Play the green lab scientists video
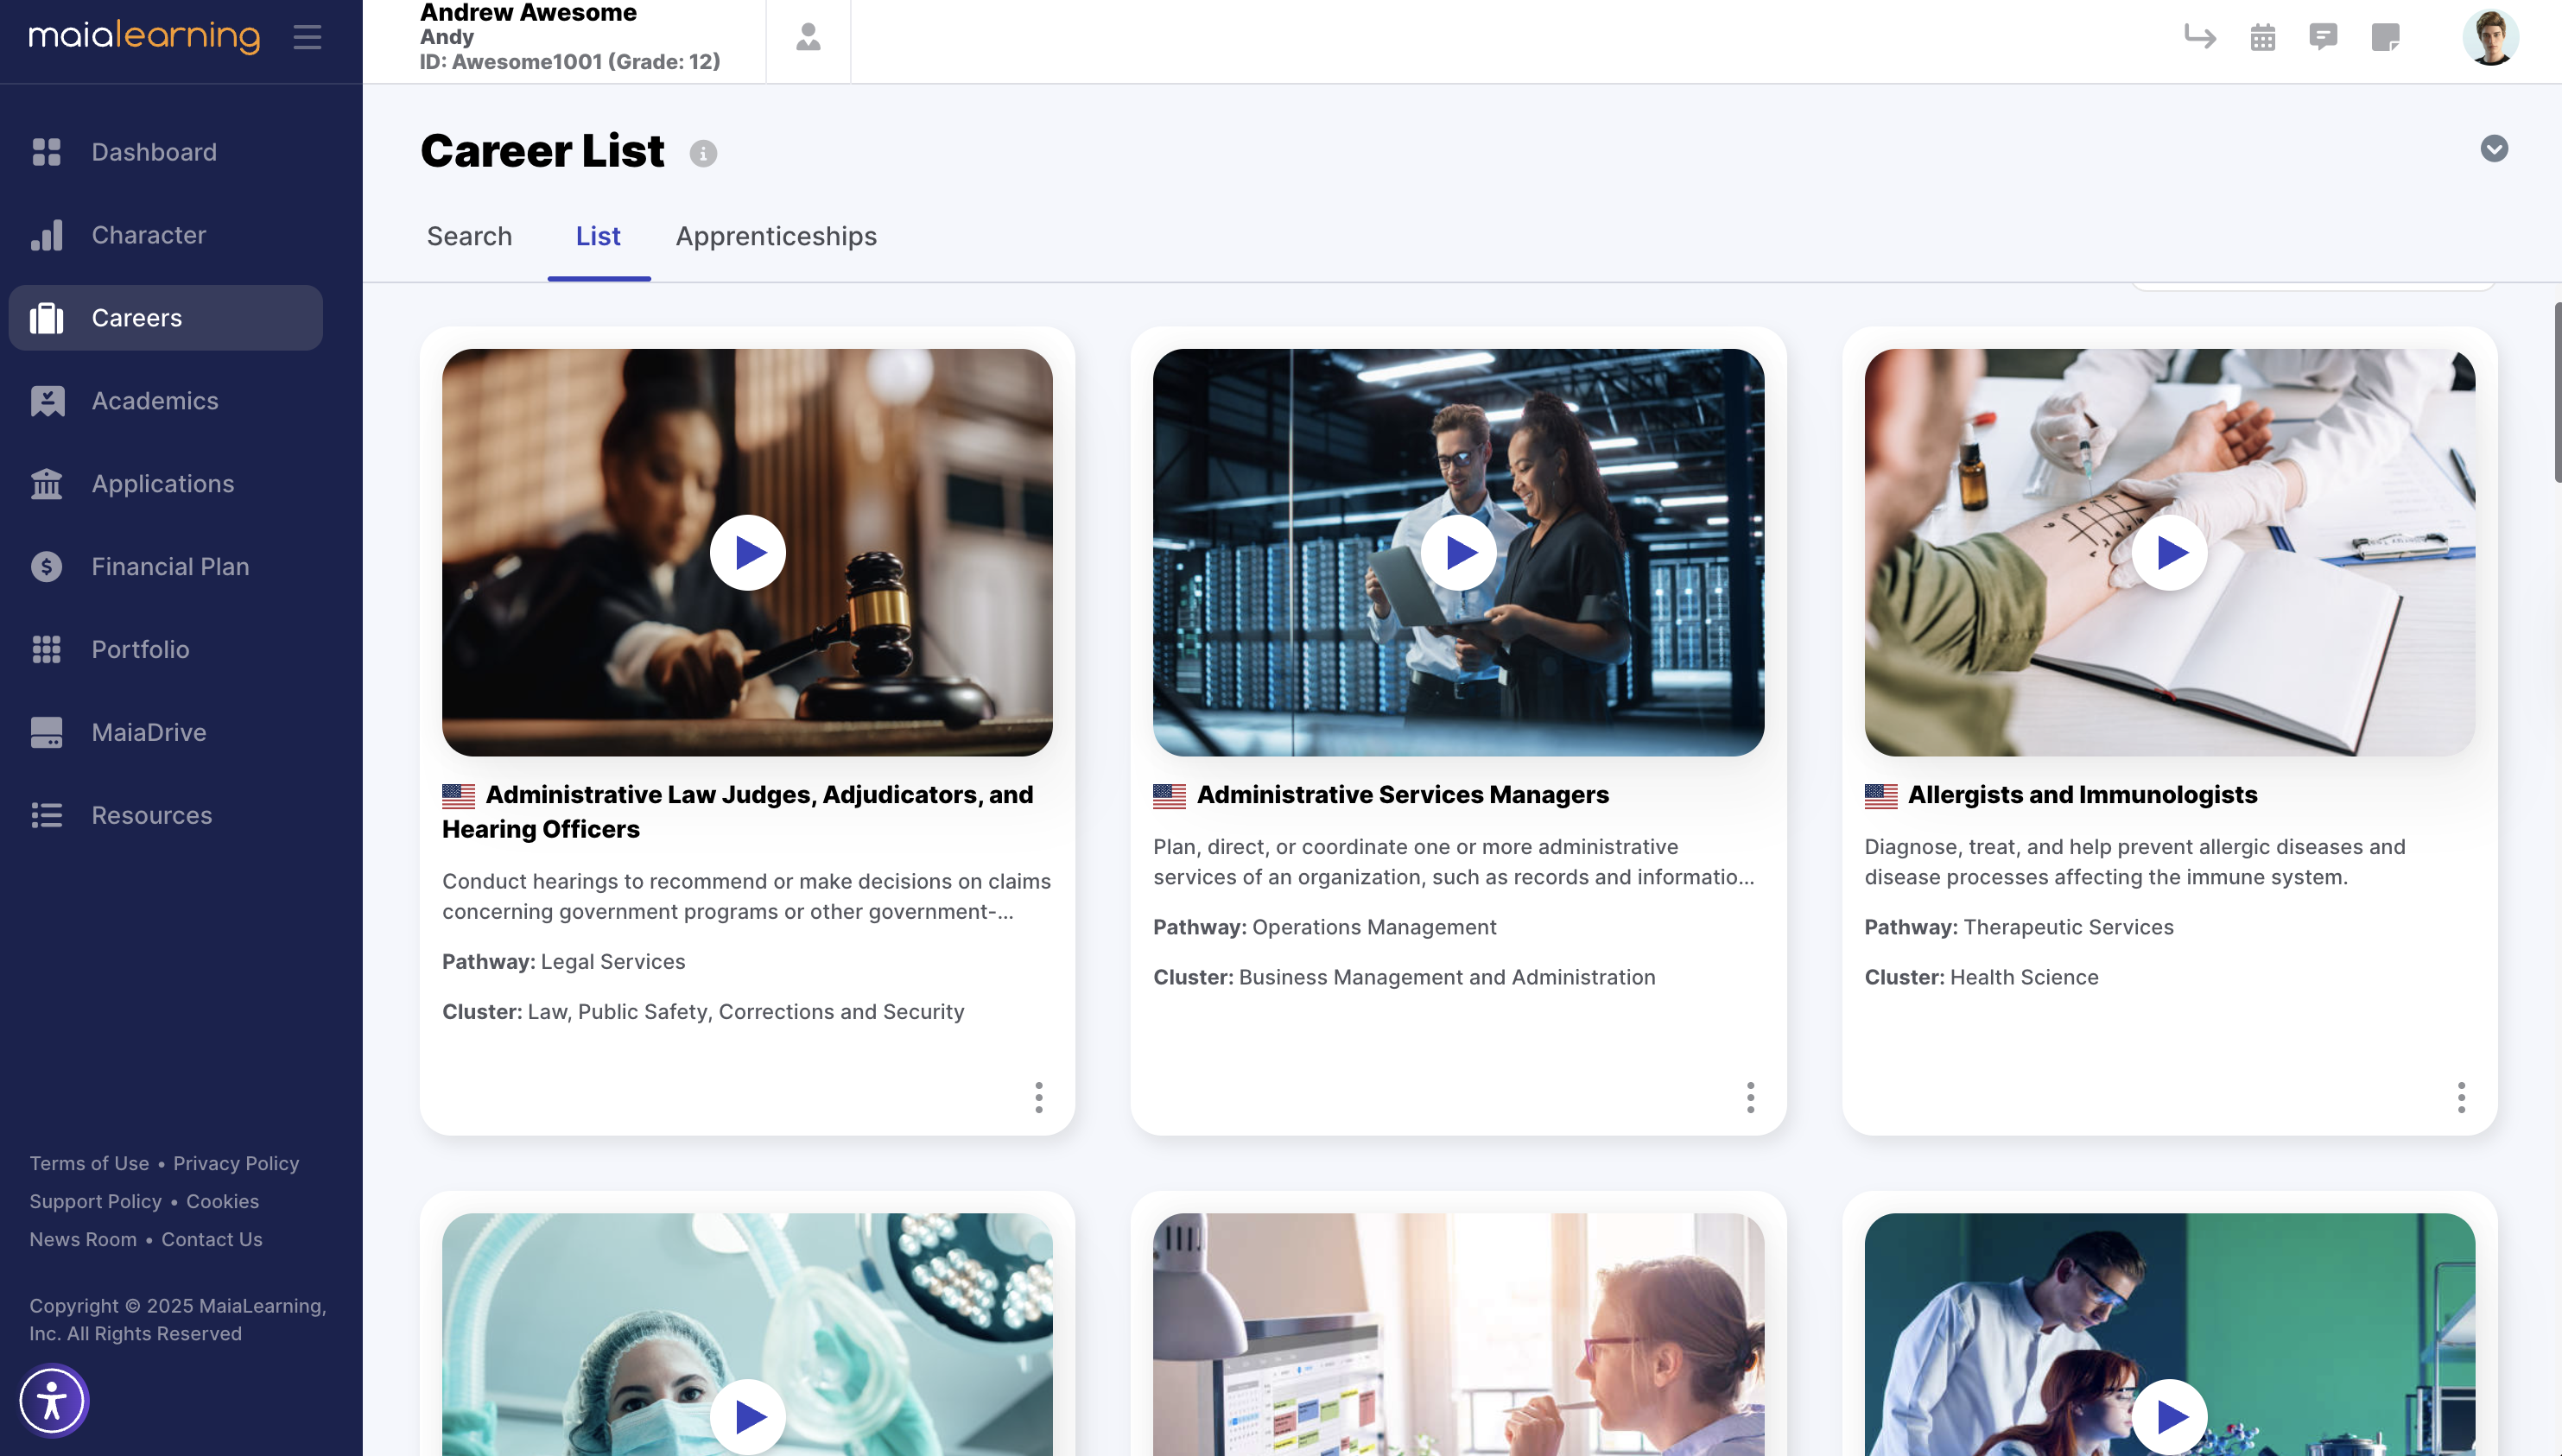 [2169, 1417]
